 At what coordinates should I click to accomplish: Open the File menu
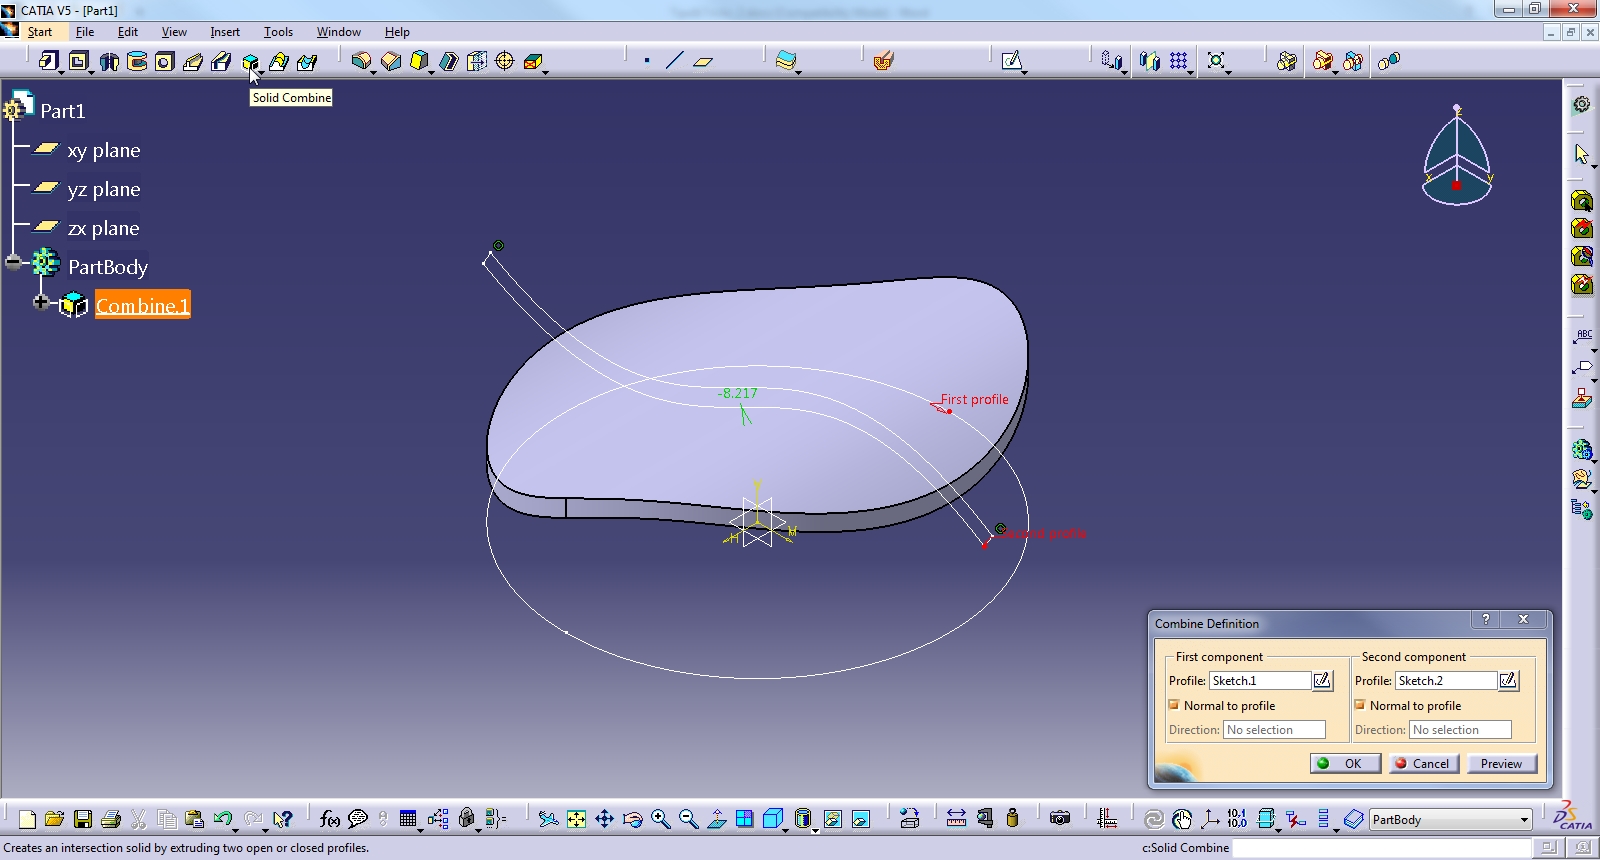[x=85, y=32]
